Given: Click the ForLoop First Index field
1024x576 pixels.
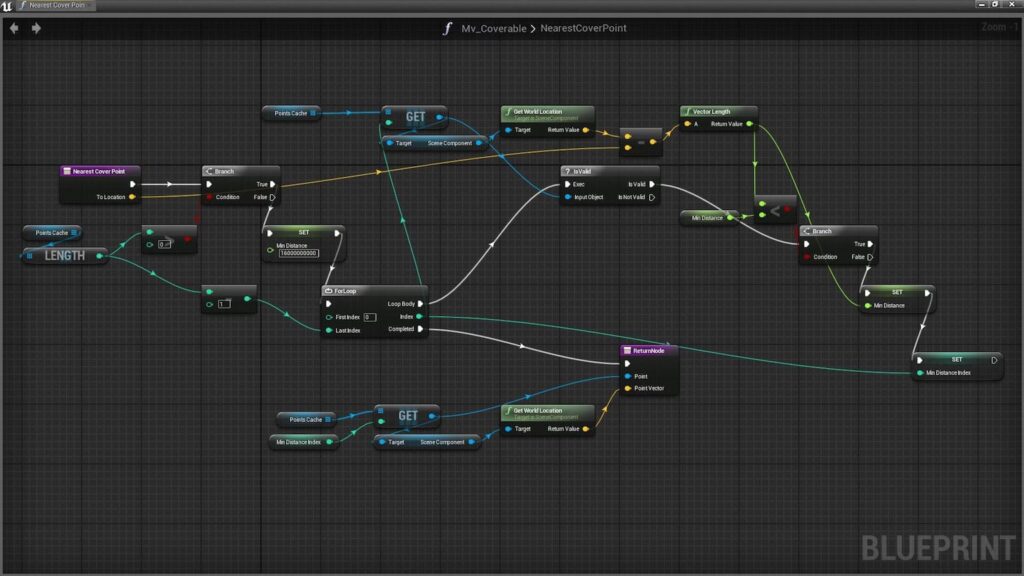Looking at the screenshot, I should tap(370, 317).
